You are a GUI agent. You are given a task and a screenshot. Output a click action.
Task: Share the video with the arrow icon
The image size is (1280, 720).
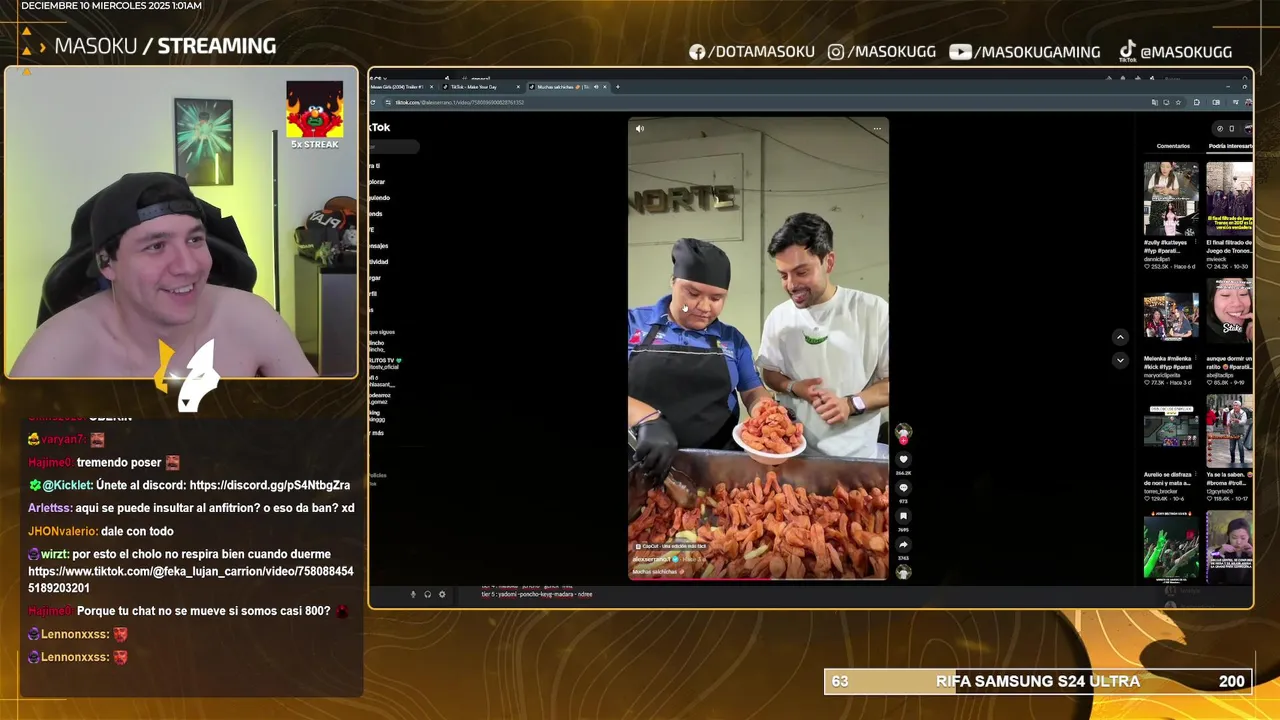click(x=903, y=545)
